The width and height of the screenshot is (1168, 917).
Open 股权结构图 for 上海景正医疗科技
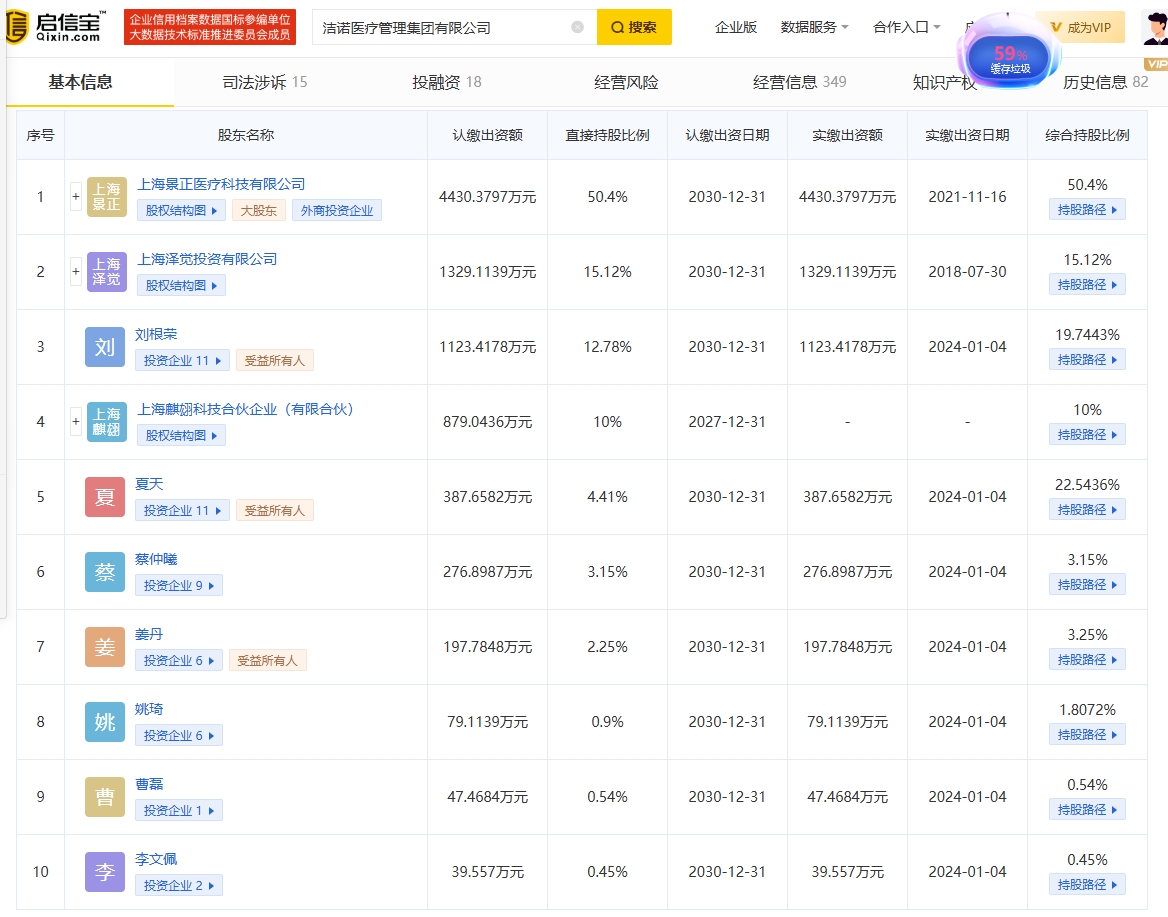pos(181,211)
